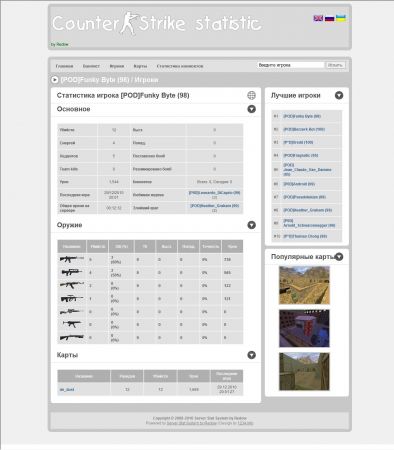Open the third popular map thumbnail
The height and width of the screenshot is (450, 394).
coord(304,371)
